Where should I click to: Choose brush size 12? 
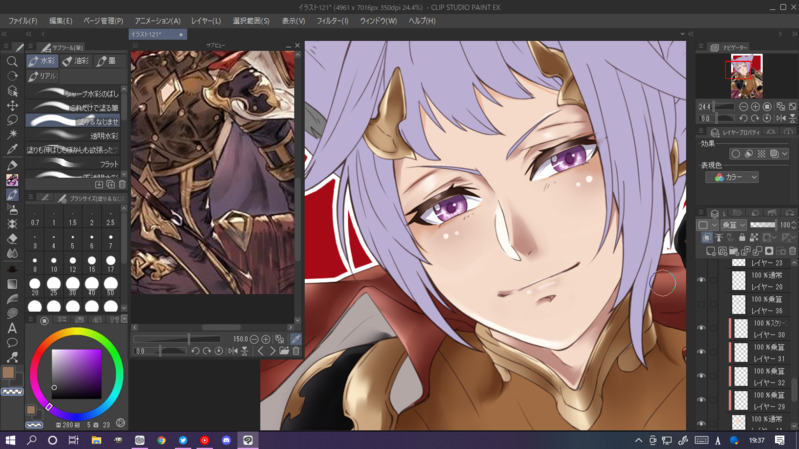pyautogui.click(x=72, y=264)
